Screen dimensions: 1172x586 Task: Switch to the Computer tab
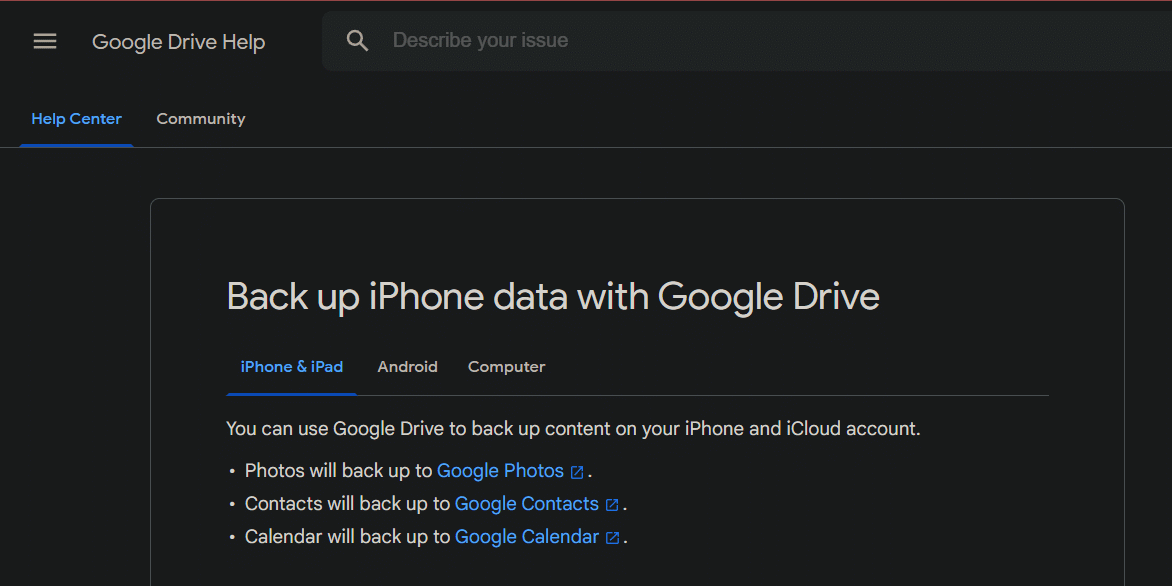click(x=507, y=367)
